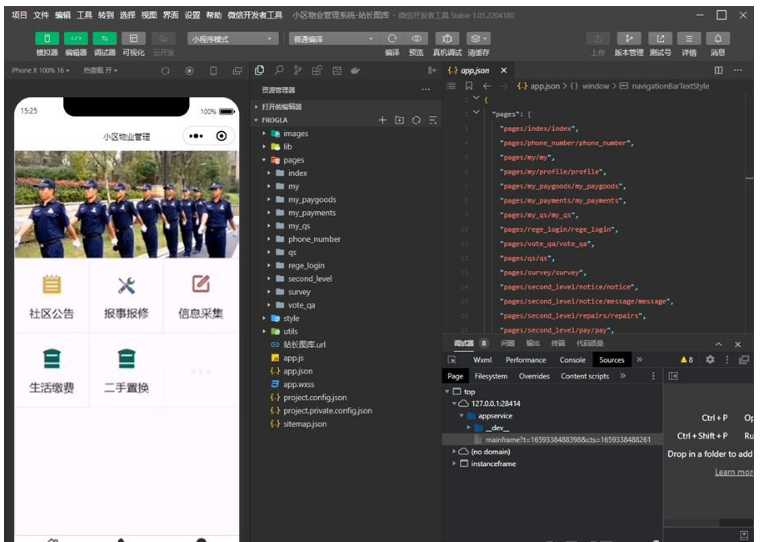Viewport: 764px width, 542px height.
Task: Click the bookmark icon in editor breadcrumb
Action: tap(469, 86)
